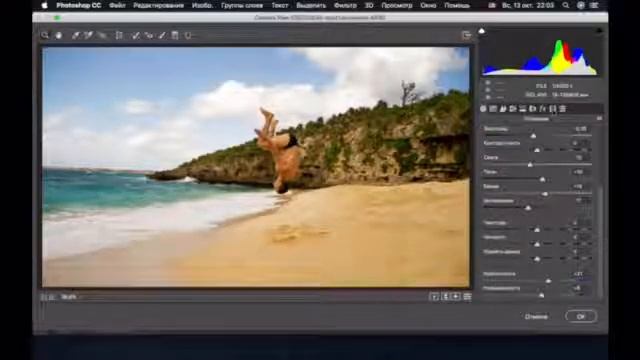Click the Texture slider handle
This screenshot has width=640, height=360.
[x=537, y=230]
